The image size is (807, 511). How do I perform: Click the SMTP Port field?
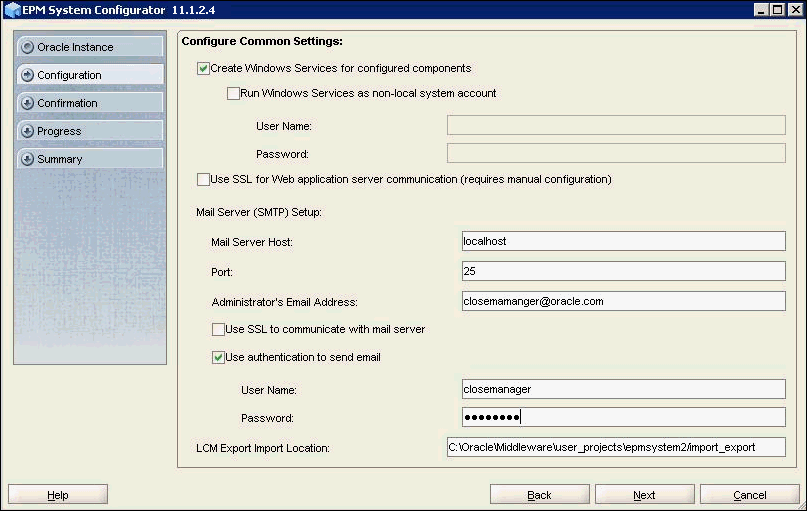click(624, 271)
